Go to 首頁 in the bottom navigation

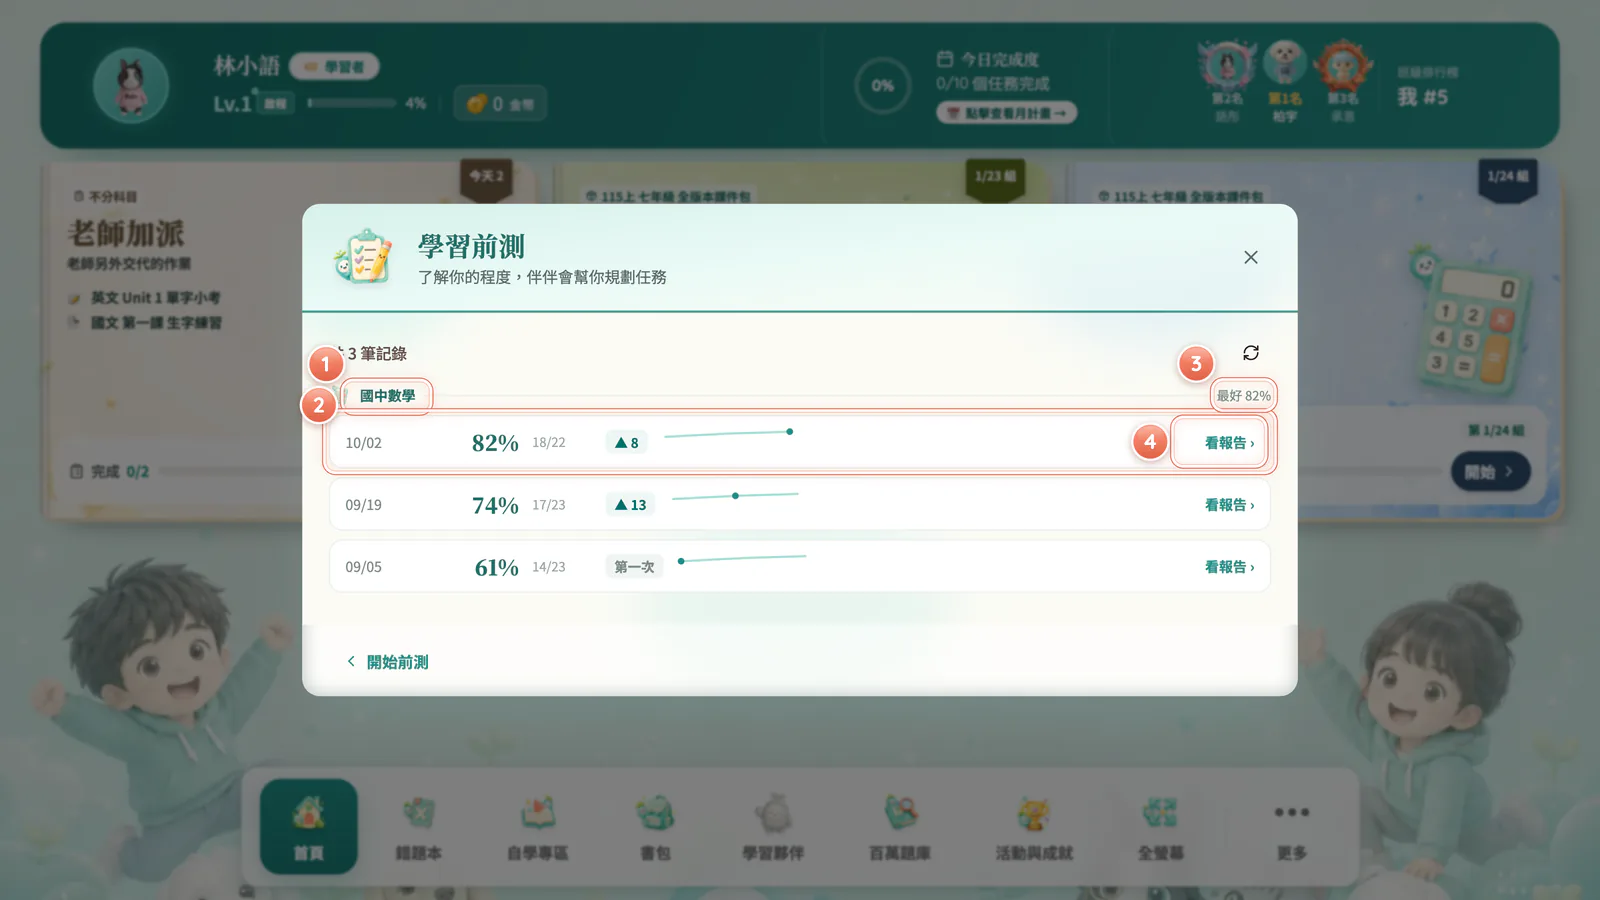click(309, 827)
